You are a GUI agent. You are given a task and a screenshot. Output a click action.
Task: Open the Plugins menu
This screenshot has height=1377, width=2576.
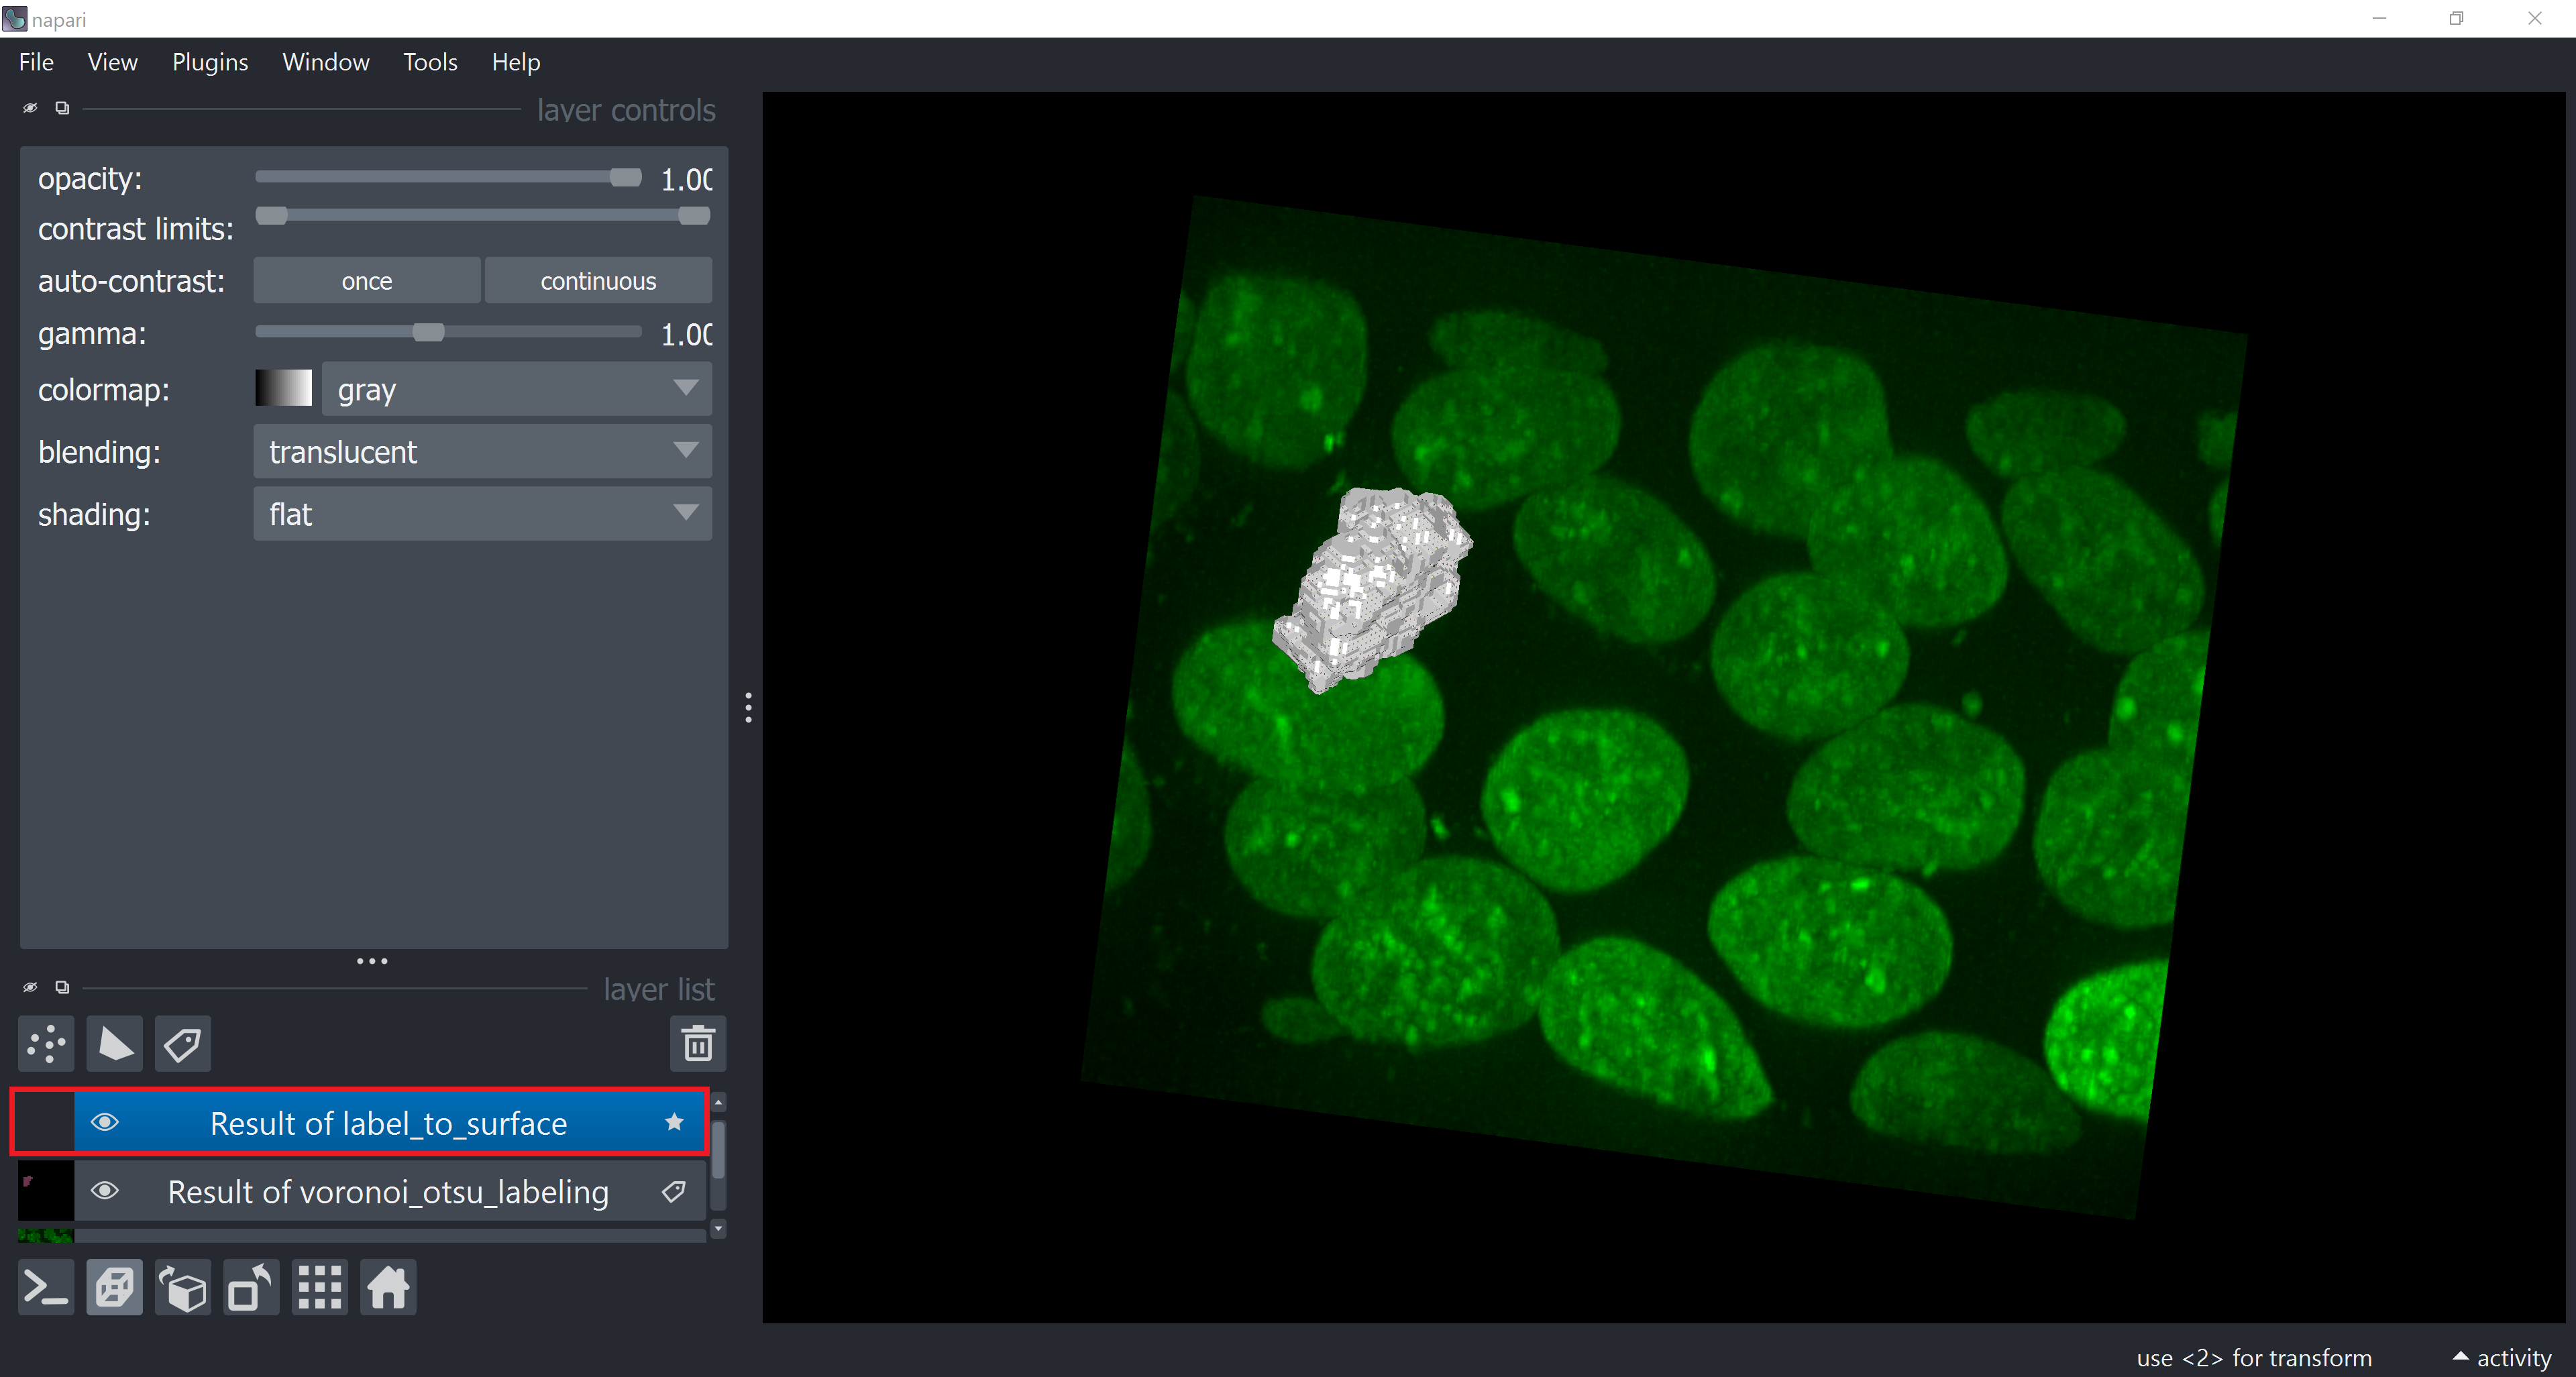click(210, 62)
